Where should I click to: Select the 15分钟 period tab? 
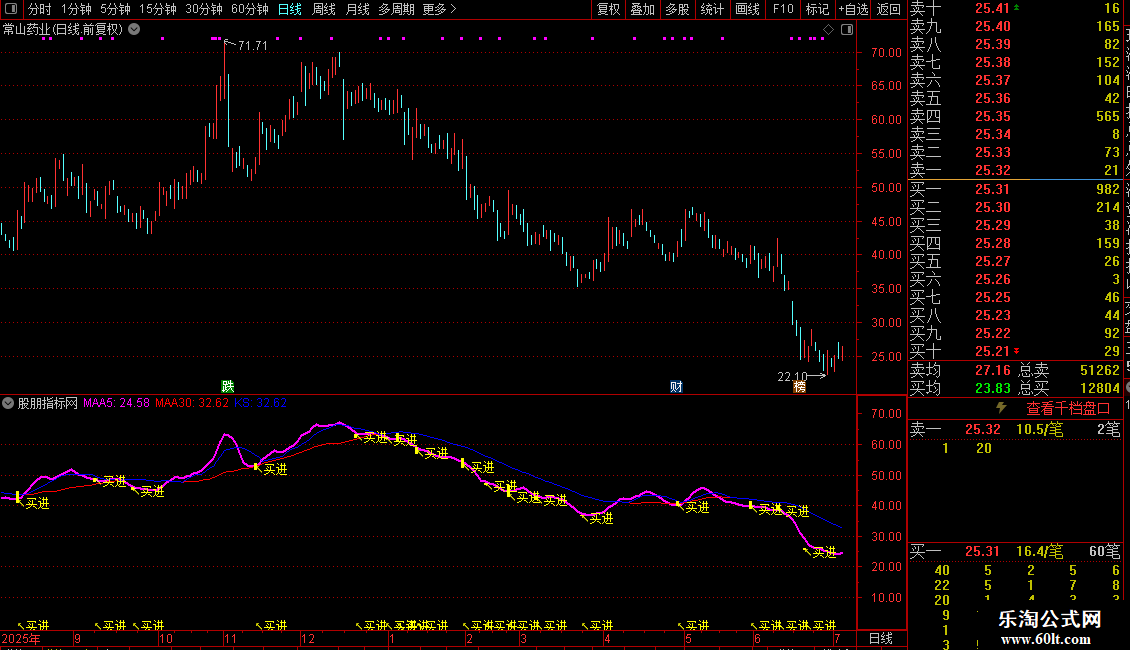(157, 9)
